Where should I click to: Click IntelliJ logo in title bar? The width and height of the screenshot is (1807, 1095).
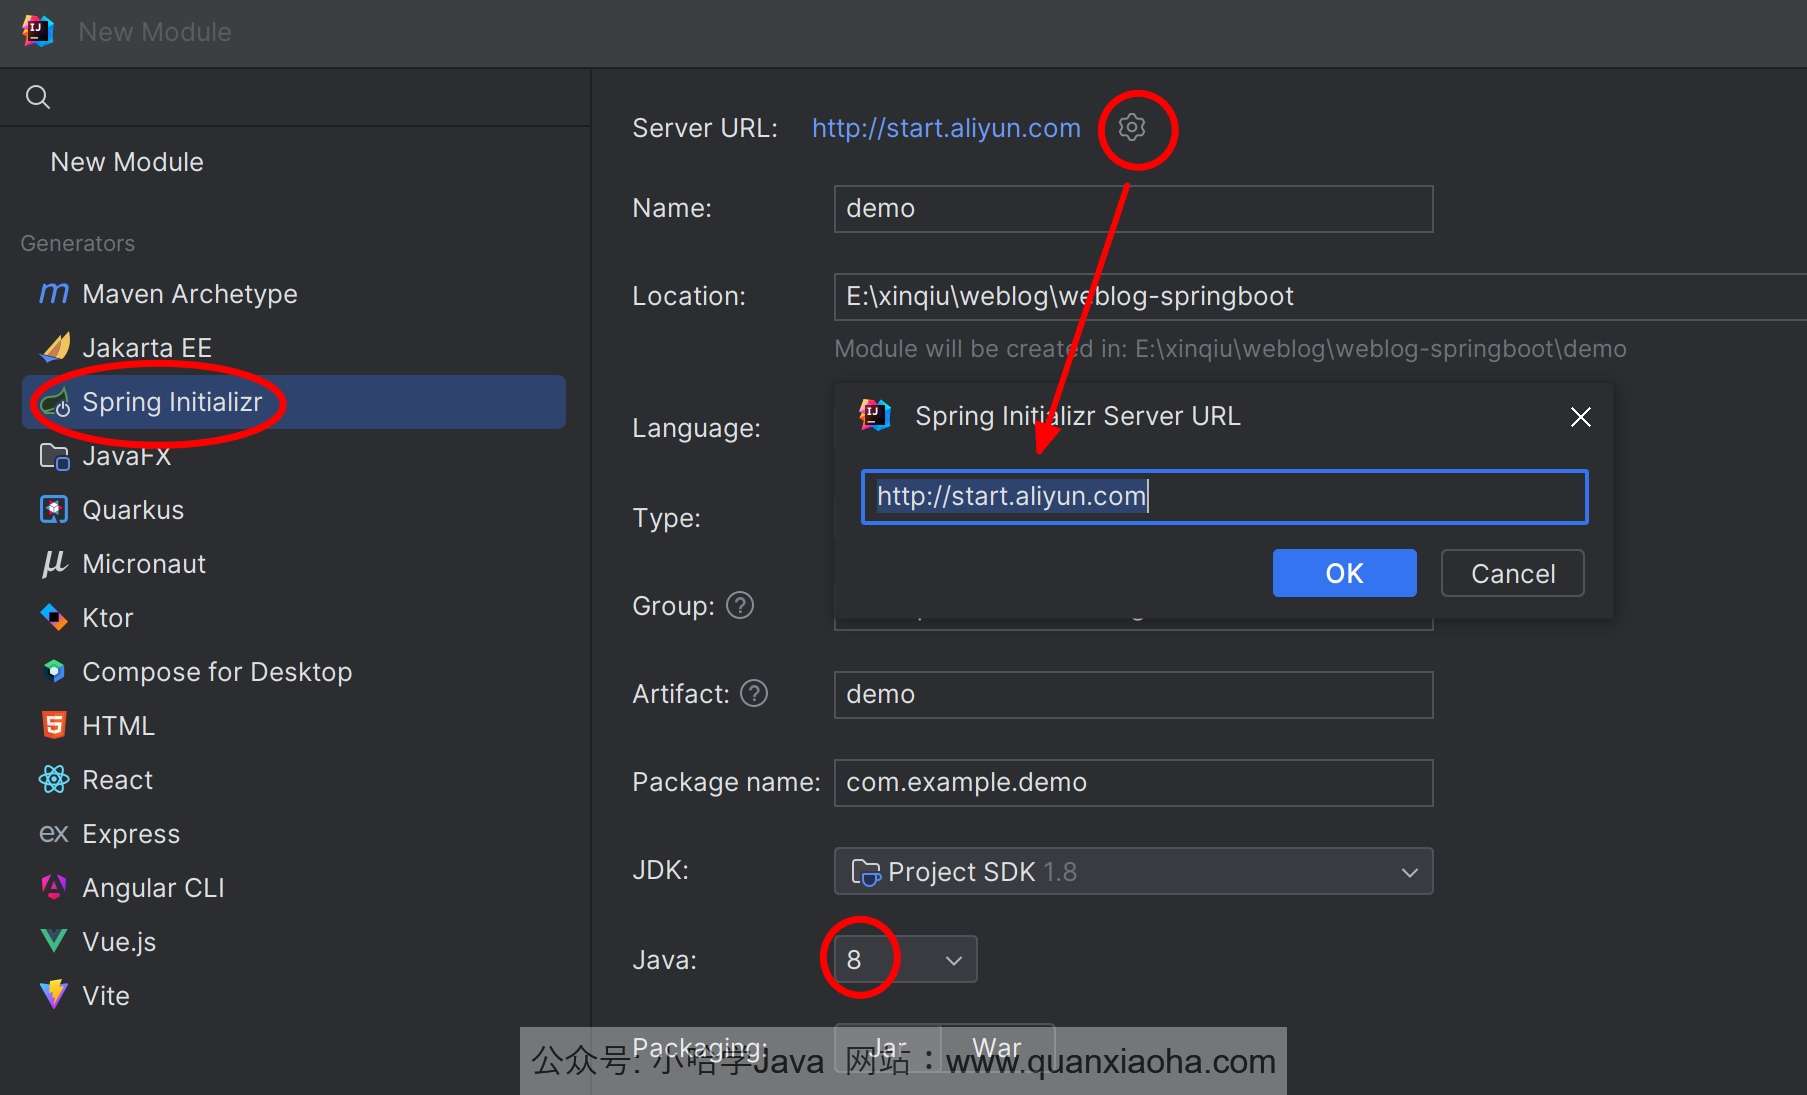(x=37, y=31)
